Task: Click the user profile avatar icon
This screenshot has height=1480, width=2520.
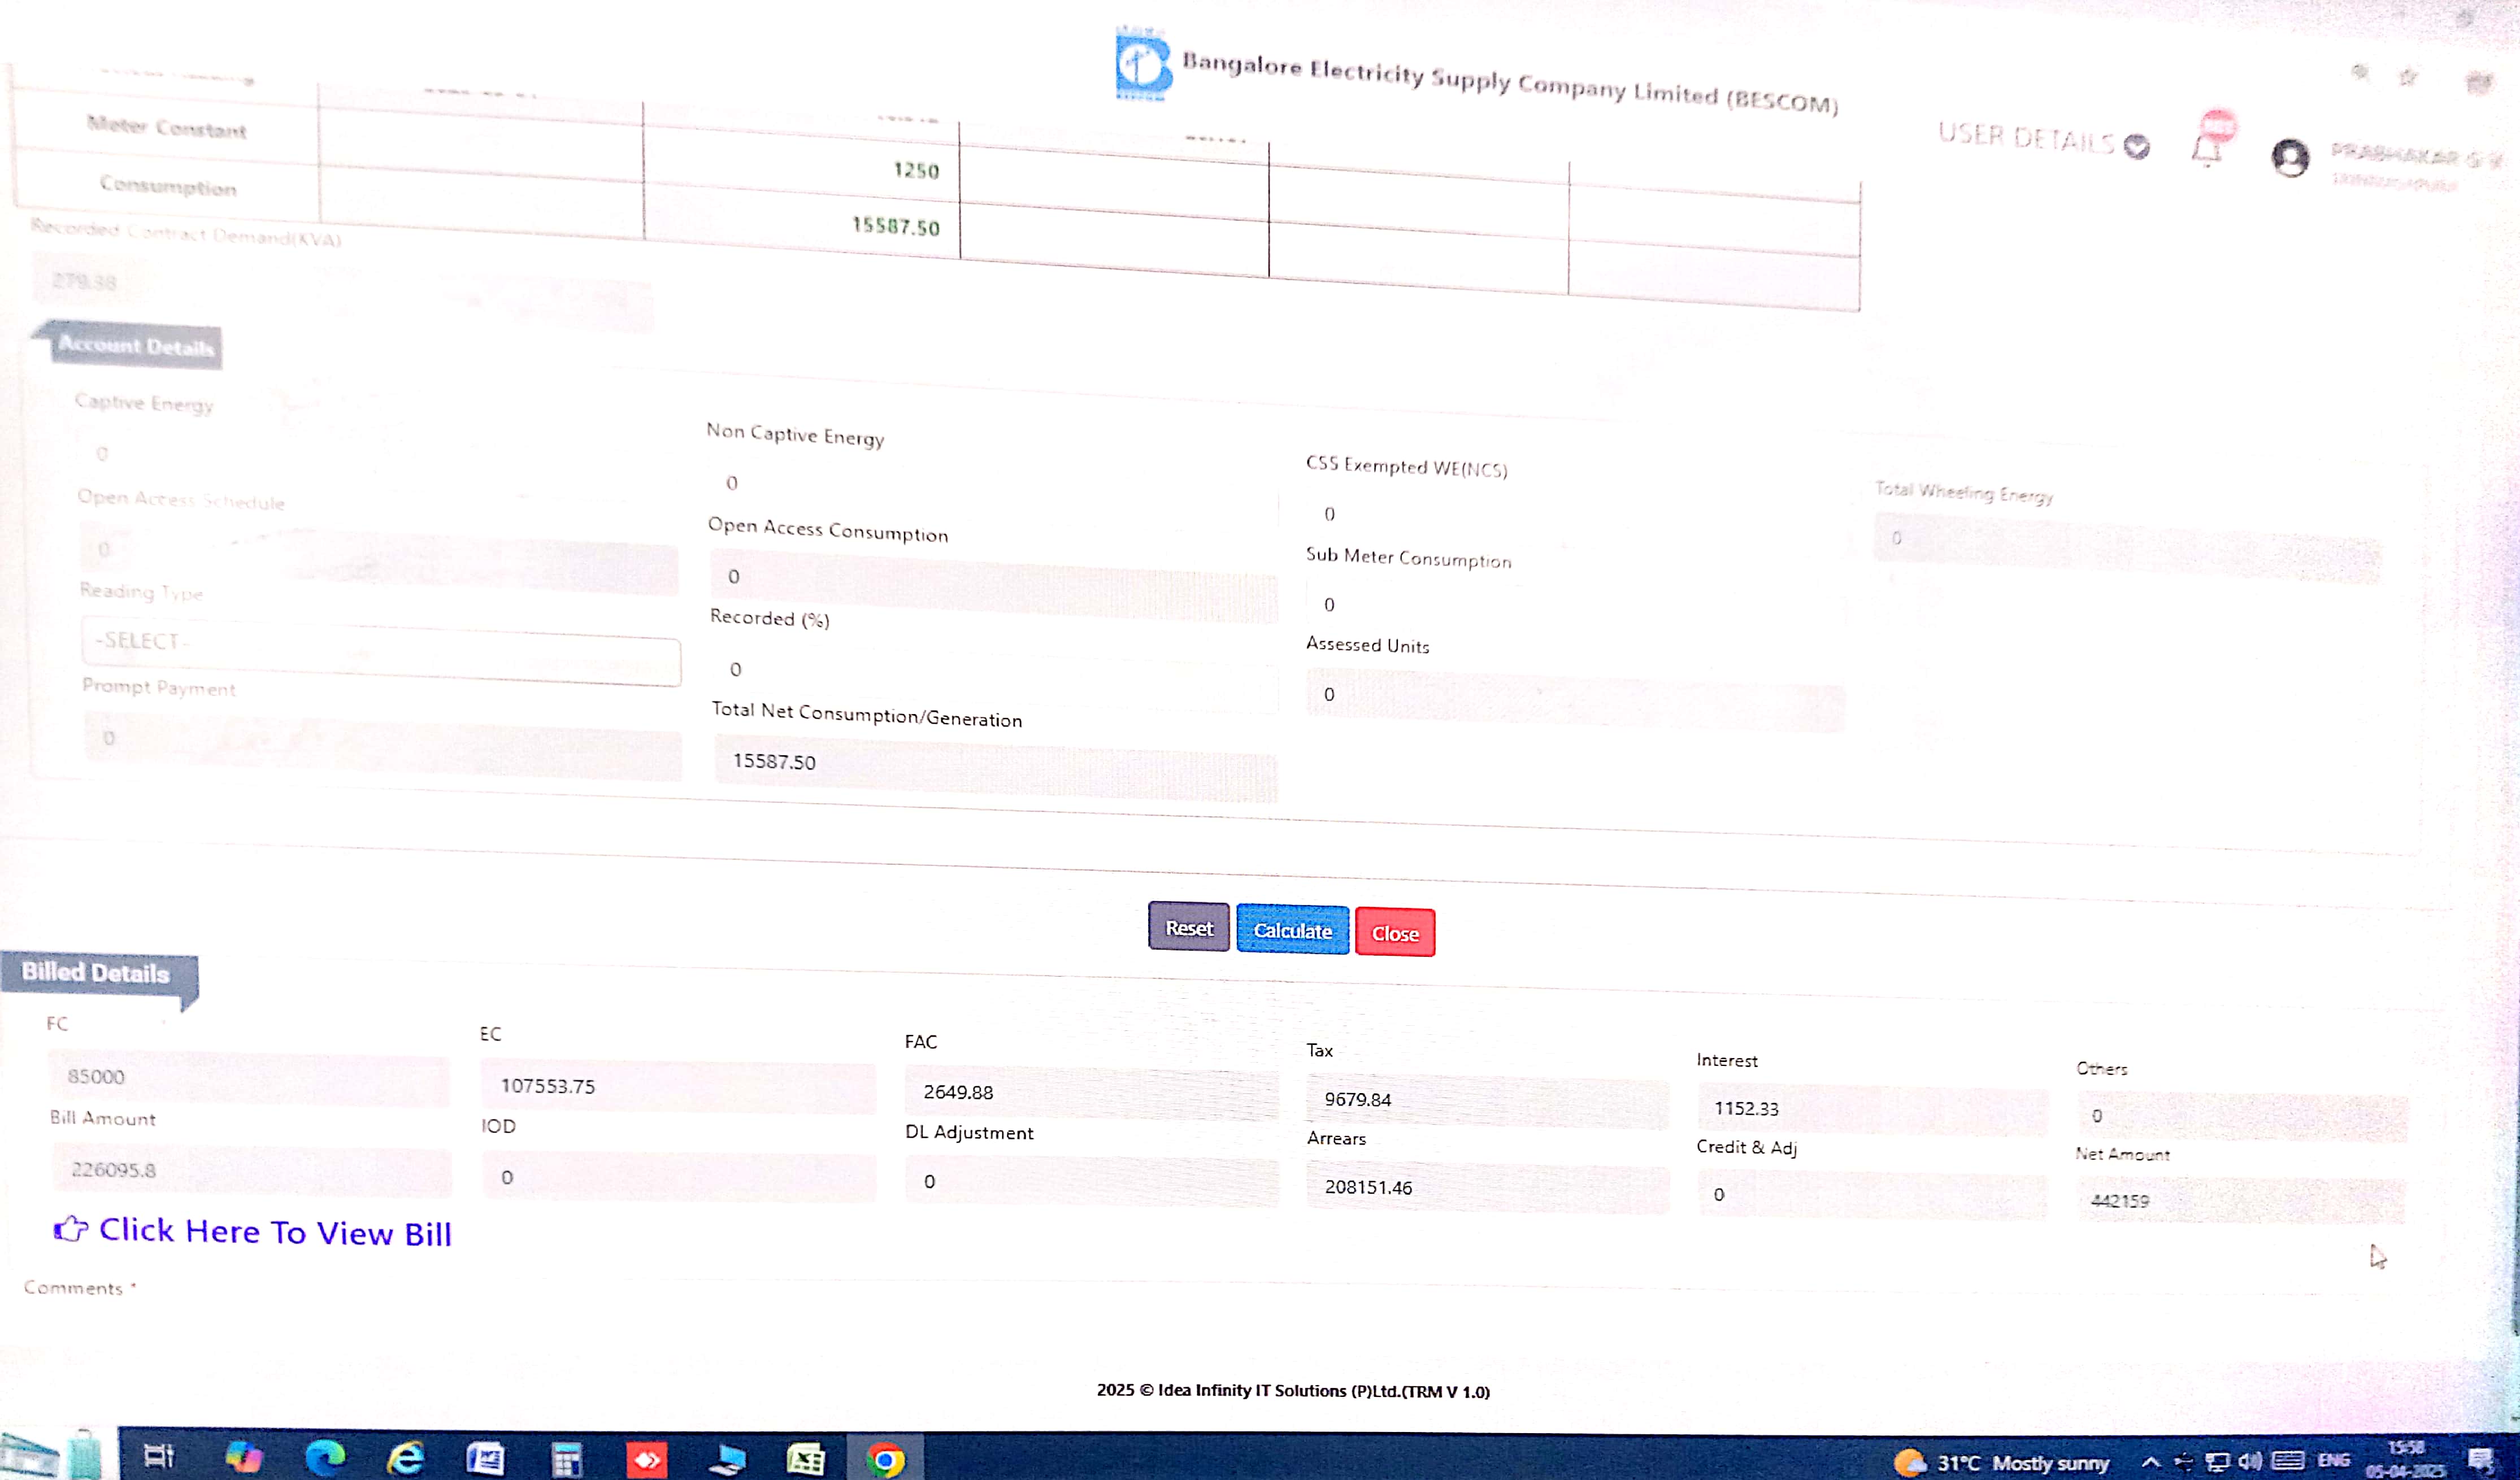Action: [2289, 158]
